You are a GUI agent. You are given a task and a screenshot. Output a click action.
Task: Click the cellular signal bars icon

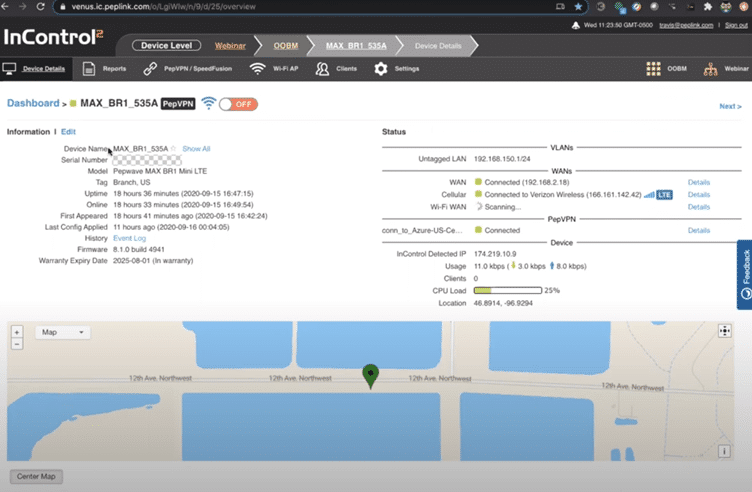(649, 195)
